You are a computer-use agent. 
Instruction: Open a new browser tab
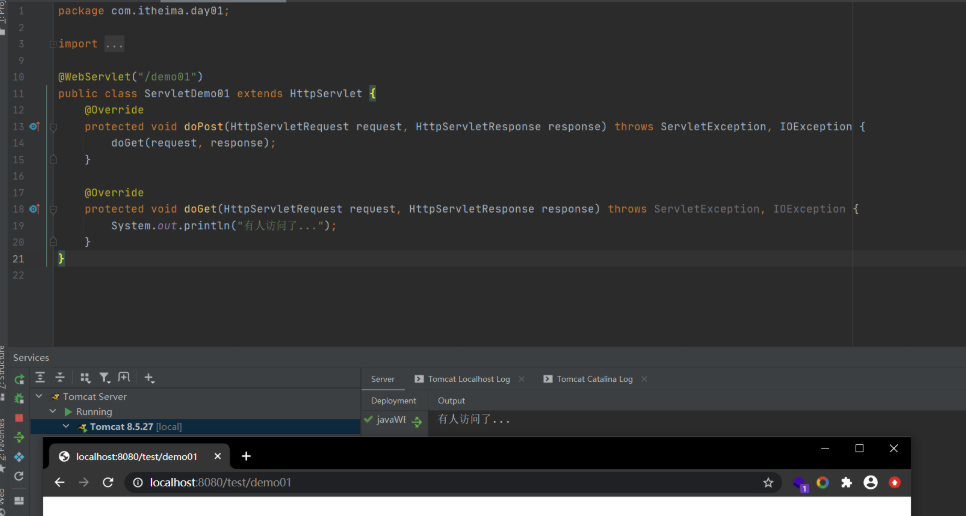coord(246,456)
